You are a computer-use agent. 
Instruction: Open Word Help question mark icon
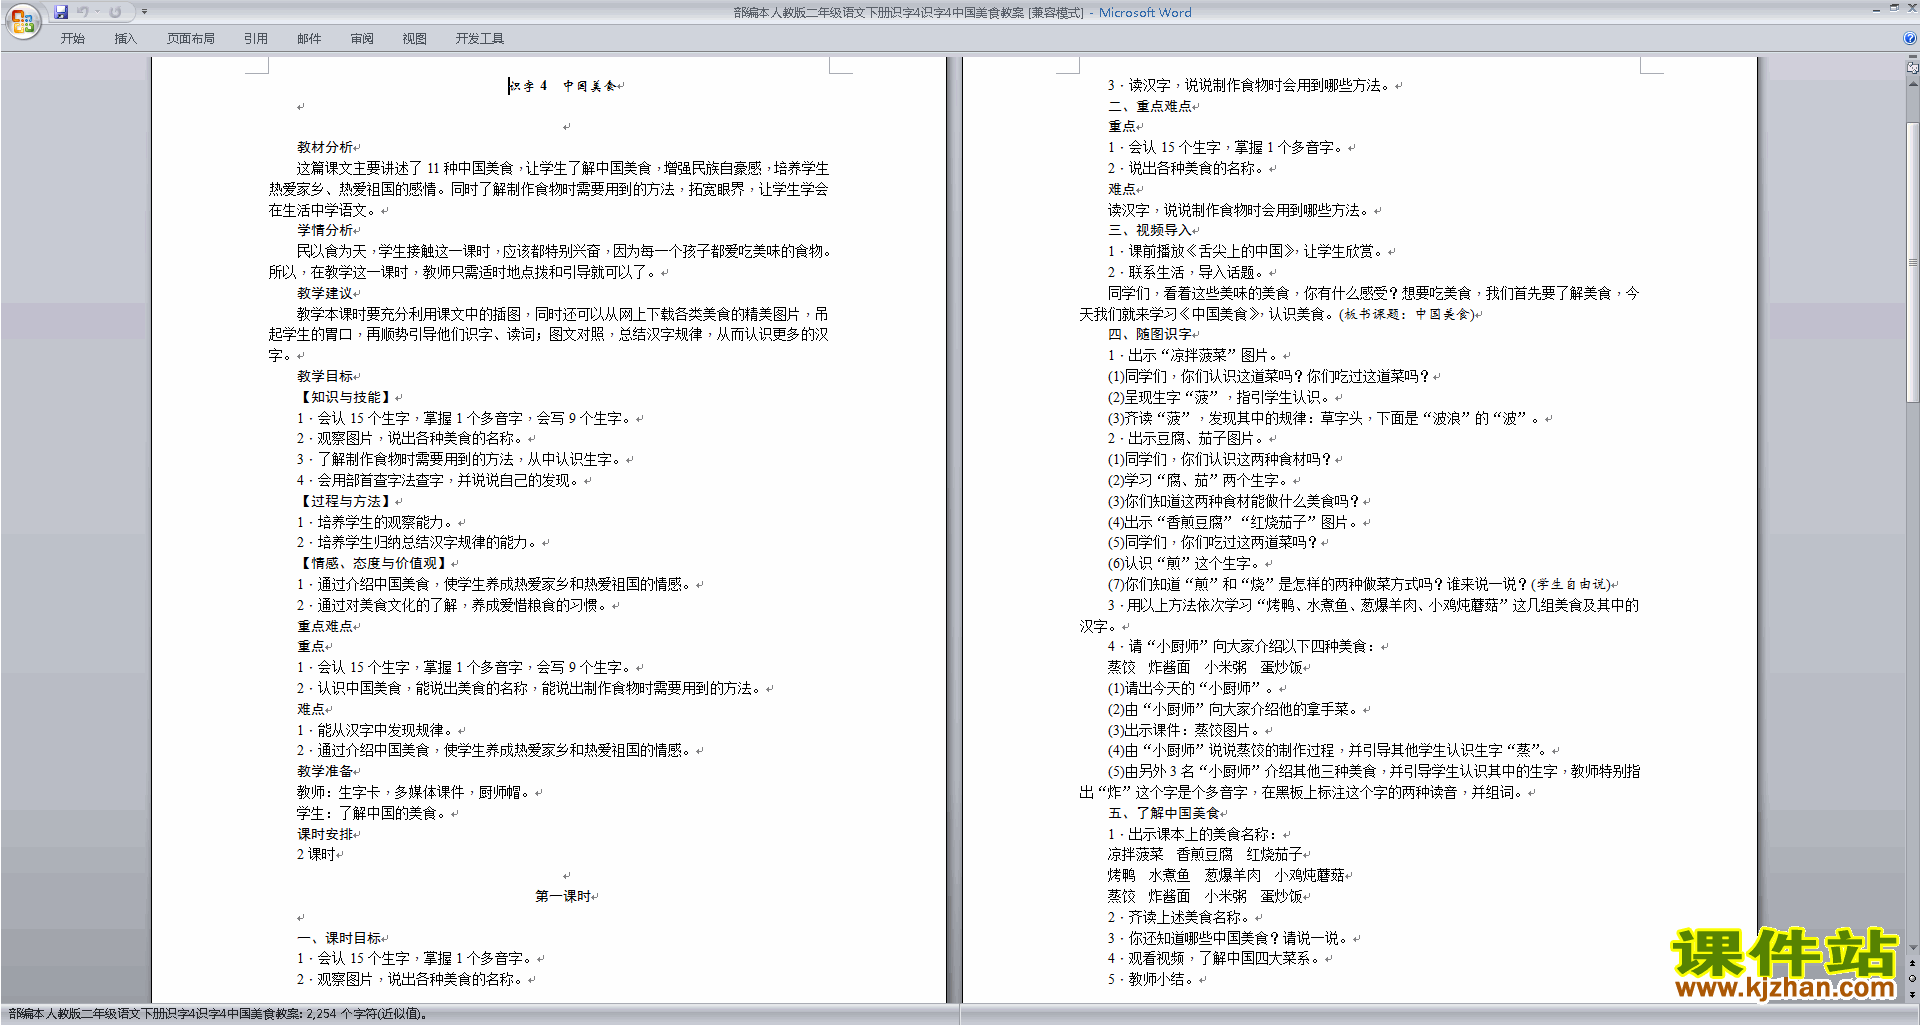(1910, 38)
